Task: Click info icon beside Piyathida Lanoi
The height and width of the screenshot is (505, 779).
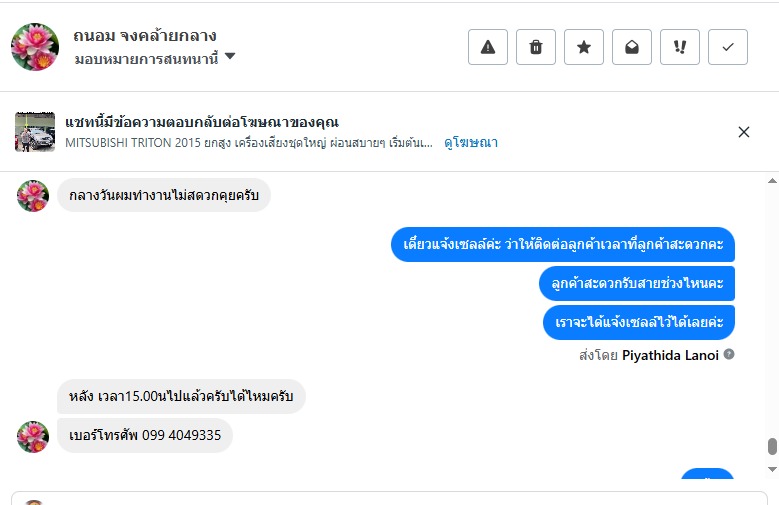Action: point(729,354)
